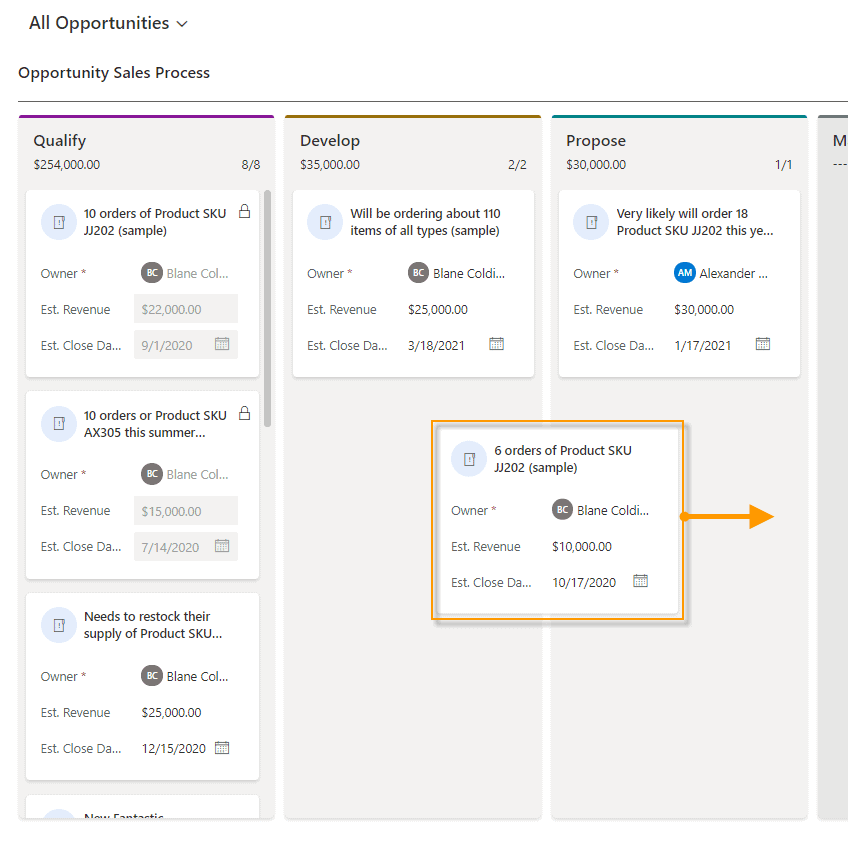The width and height of the screenshot is (848, 841).
Task: Click the Propose column total $30,000.00 under the header
Action: tap(596, 164)
